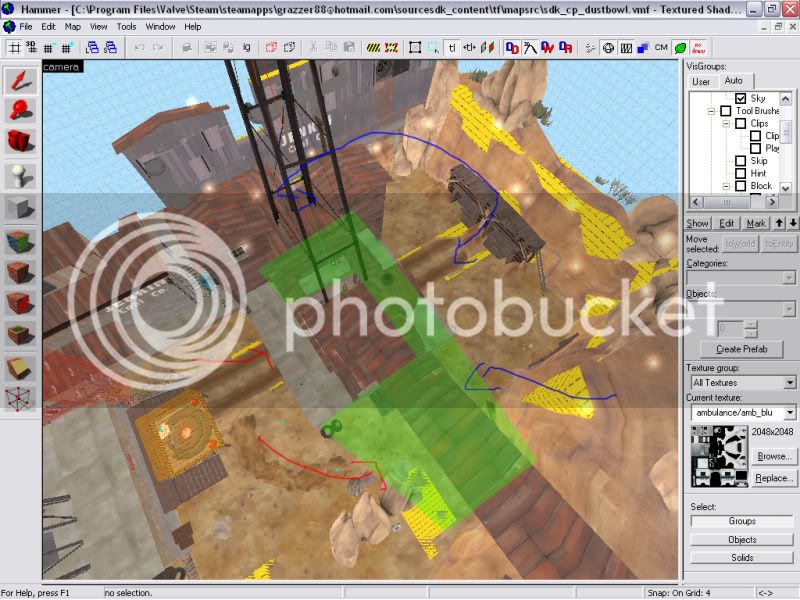Click the CM toolbar button
Screen dimensions: 800x600
[x=661, y=48]
